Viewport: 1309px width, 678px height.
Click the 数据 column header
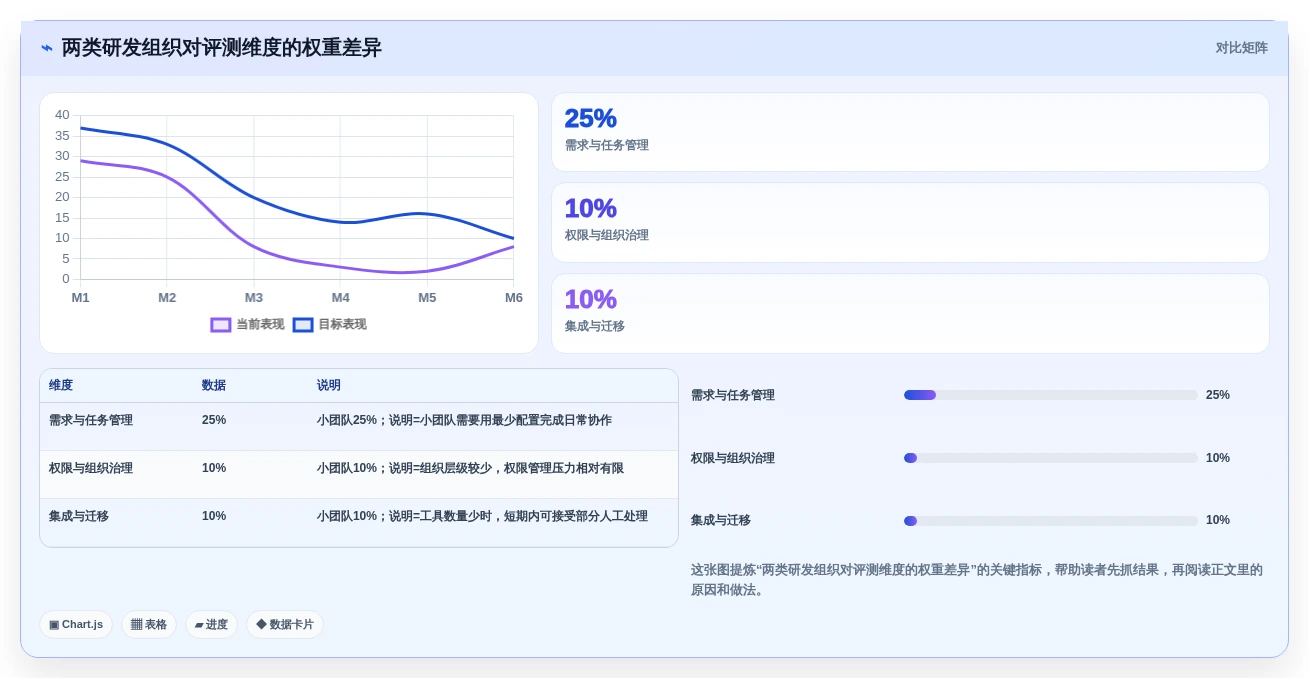[x=214, y=386]
